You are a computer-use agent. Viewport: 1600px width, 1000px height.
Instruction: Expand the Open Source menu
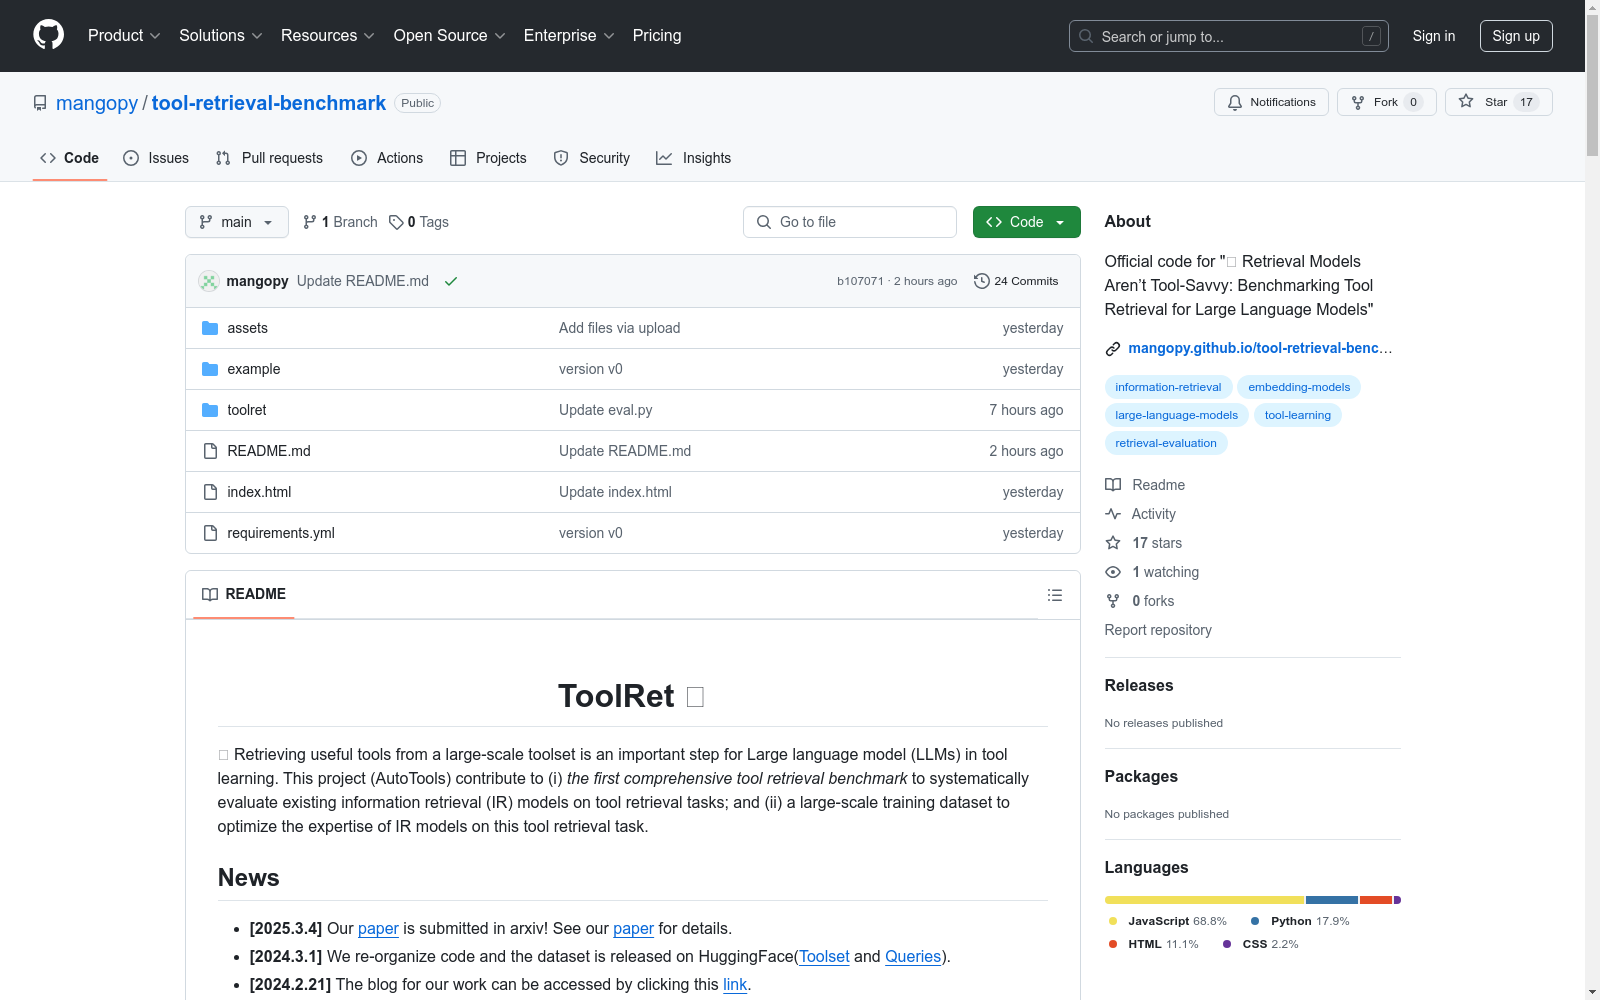450,36
